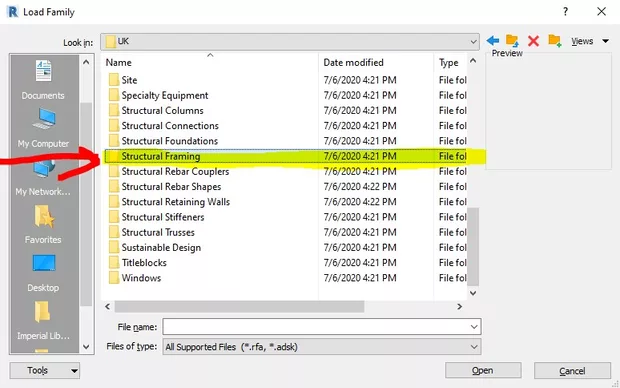Select the Structural Rebar Shapes folder

[x=171, y=187]
